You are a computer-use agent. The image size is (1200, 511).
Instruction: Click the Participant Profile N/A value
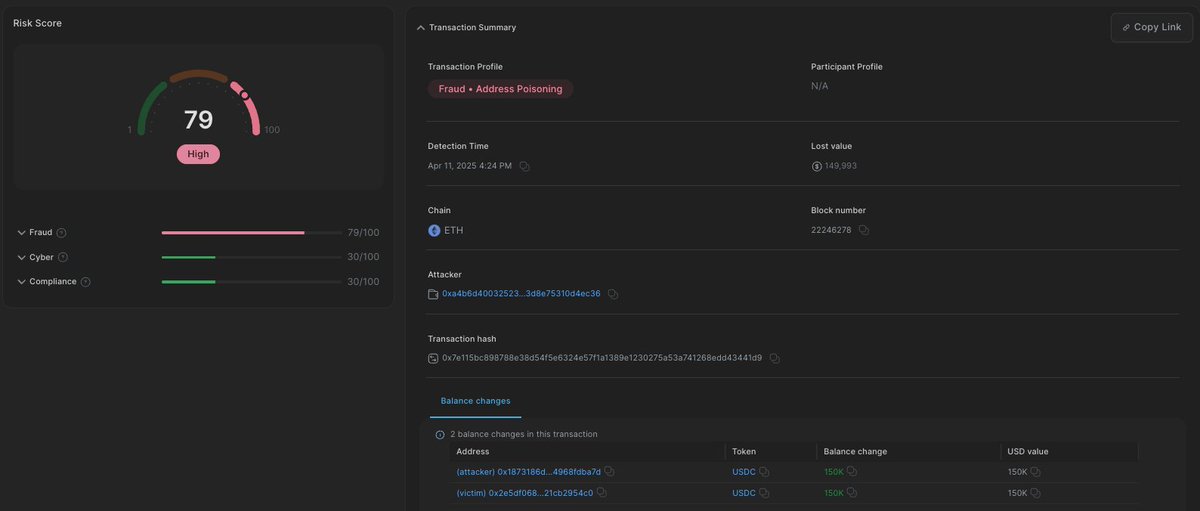820,86
